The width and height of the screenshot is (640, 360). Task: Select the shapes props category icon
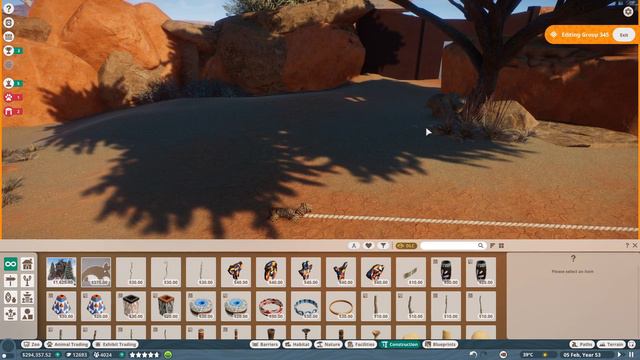tap(27, 314)
